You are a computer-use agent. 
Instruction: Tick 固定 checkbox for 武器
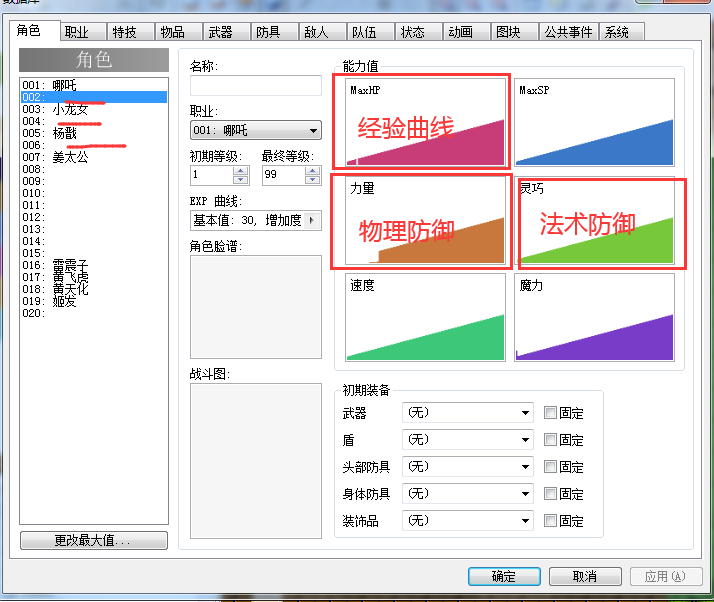coord(550,413)
